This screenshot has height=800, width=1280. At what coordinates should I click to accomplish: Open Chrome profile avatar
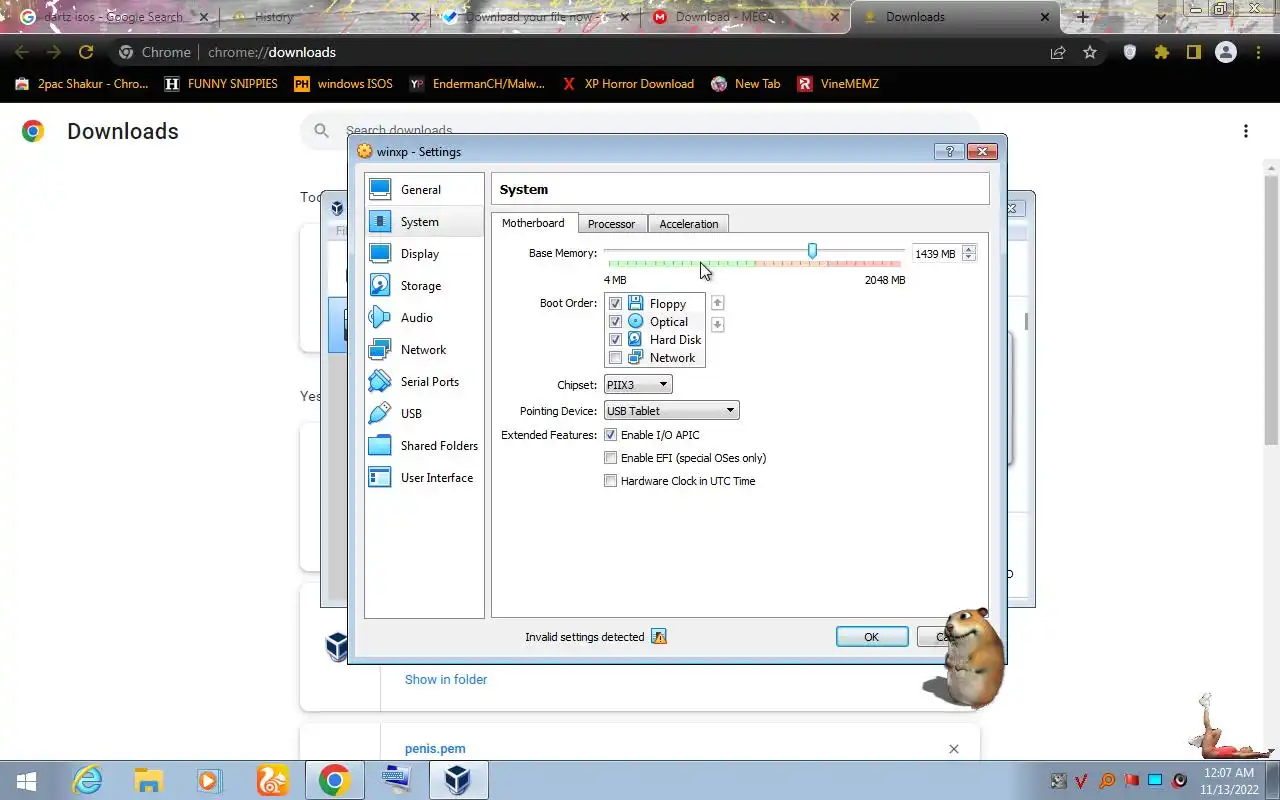pos(1226,52)
